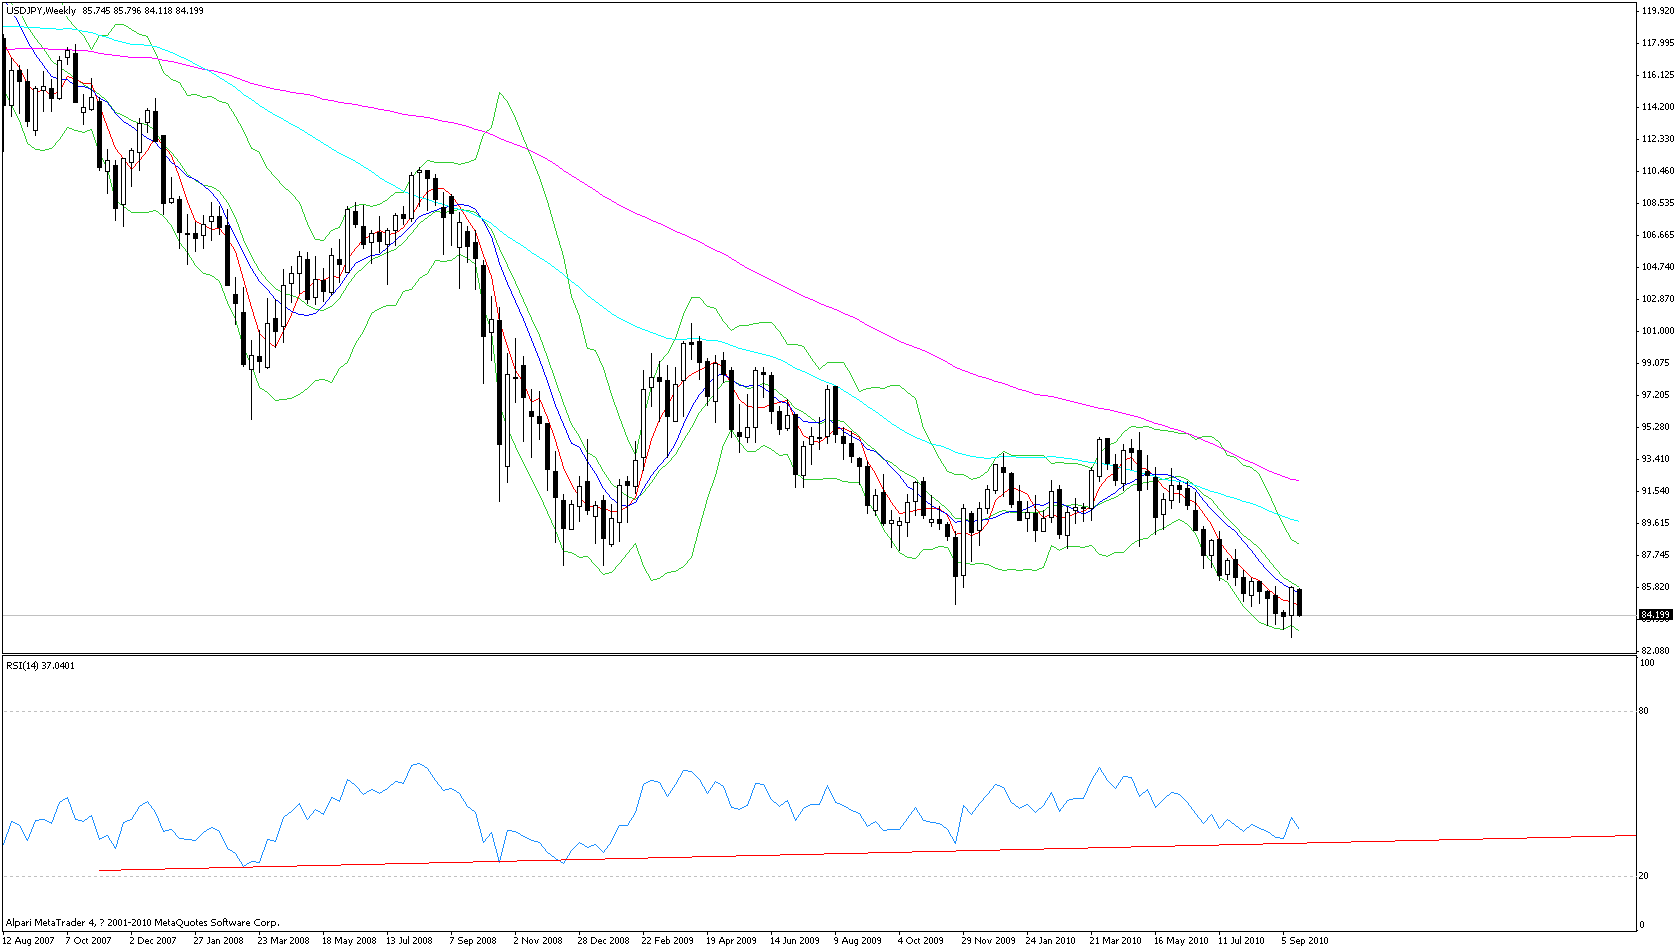Click the 108.535 price axis label
Viewport: 1674px width, 948px height.
pos(1658,203)
